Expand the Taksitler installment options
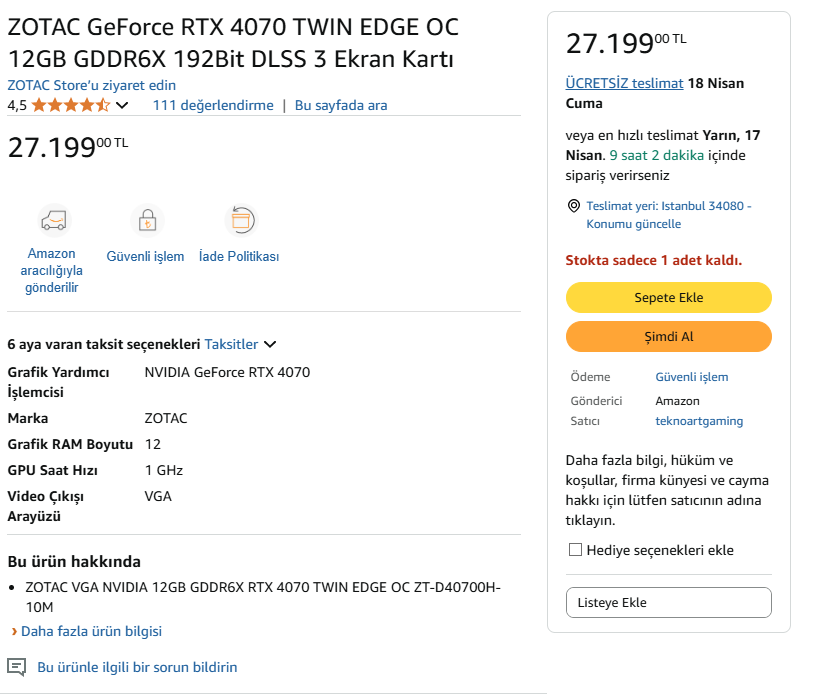The height and width of the screenshot is (699, 823). (x=240, y=344)
